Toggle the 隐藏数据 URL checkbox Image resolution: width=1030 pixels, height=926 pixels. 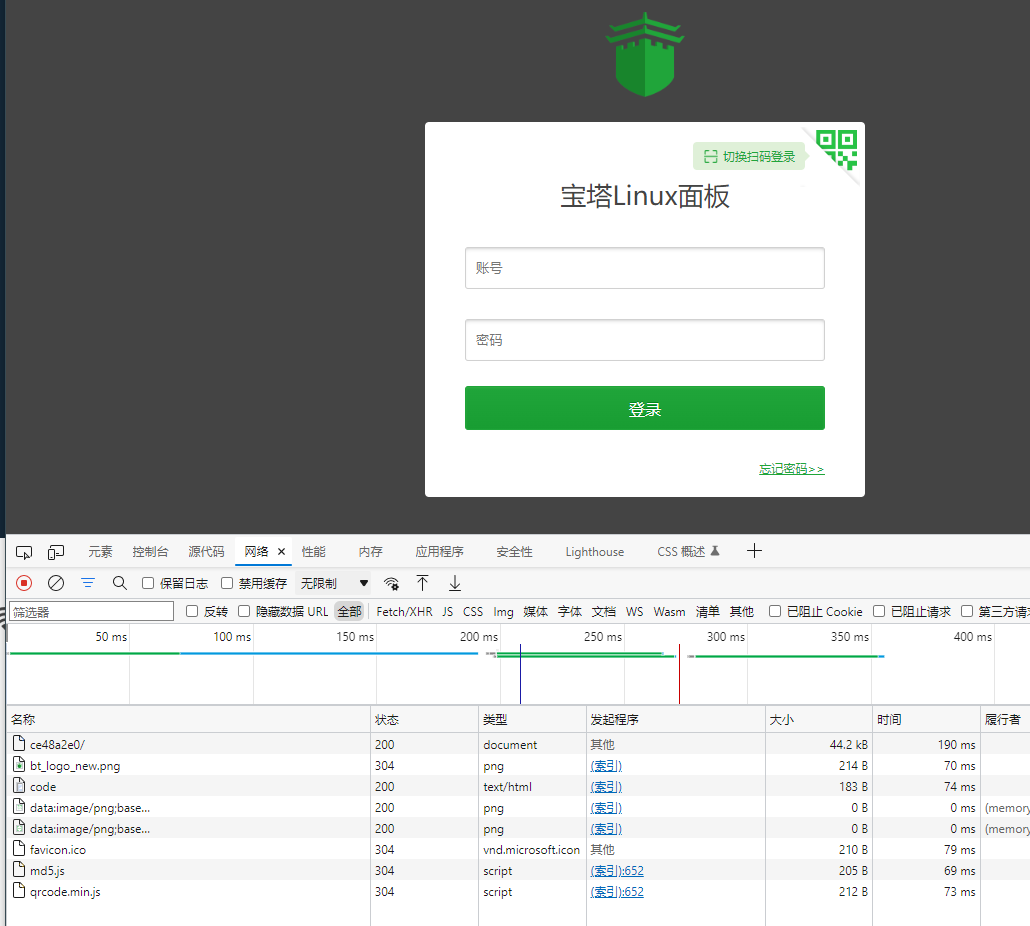click(x=244, y=611)
